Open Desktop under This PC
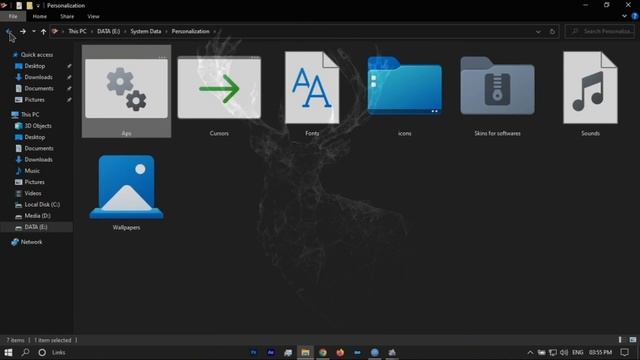Screen dimensions: 640x360 [x=35, y=137]
